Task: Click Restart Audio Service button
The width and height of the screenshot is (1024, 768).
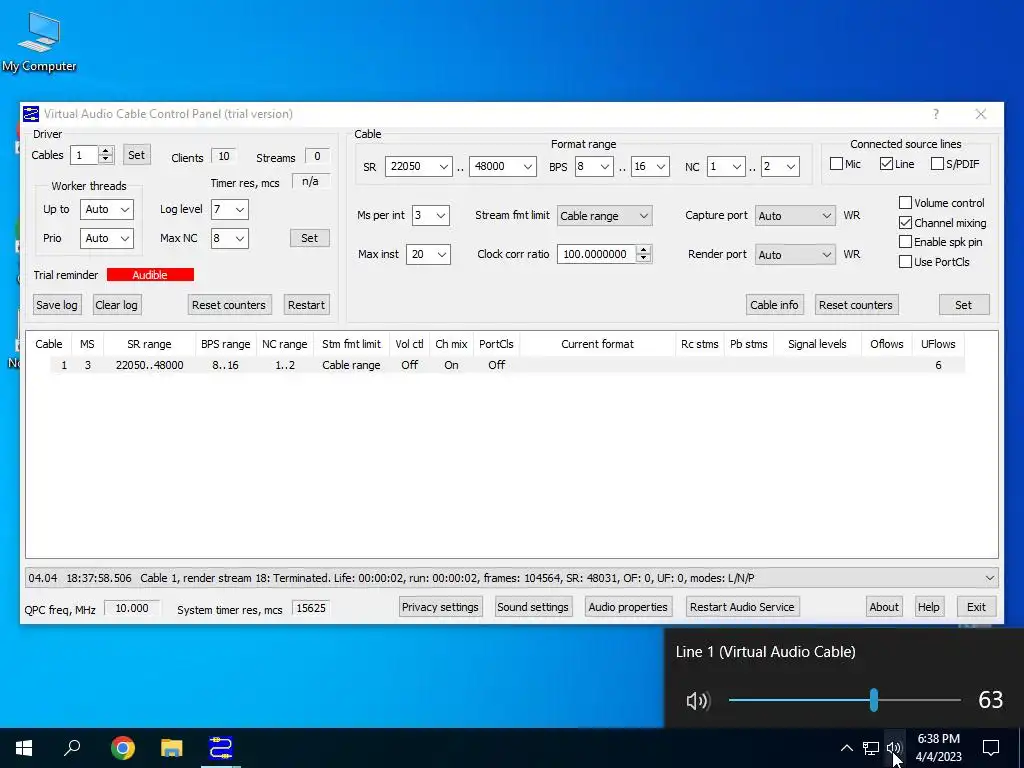Action: [x=742, y=607]
